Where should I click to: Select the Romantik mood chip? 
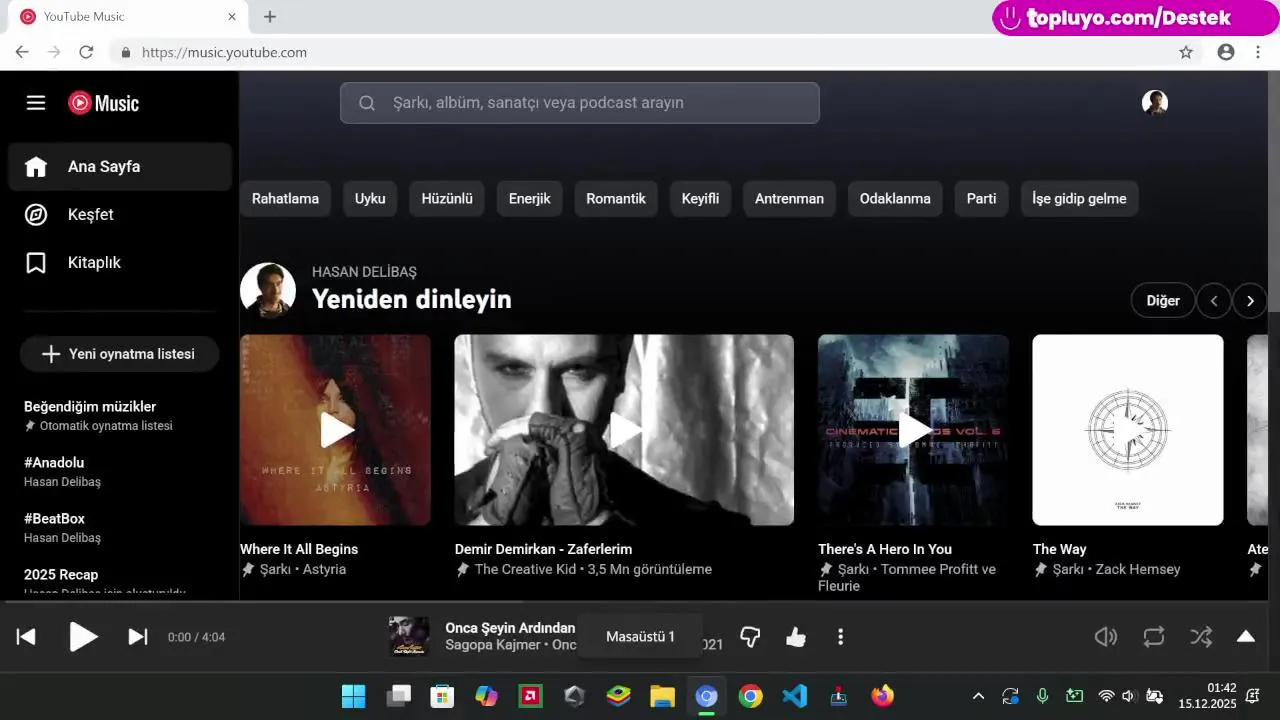tap(616, 199)
